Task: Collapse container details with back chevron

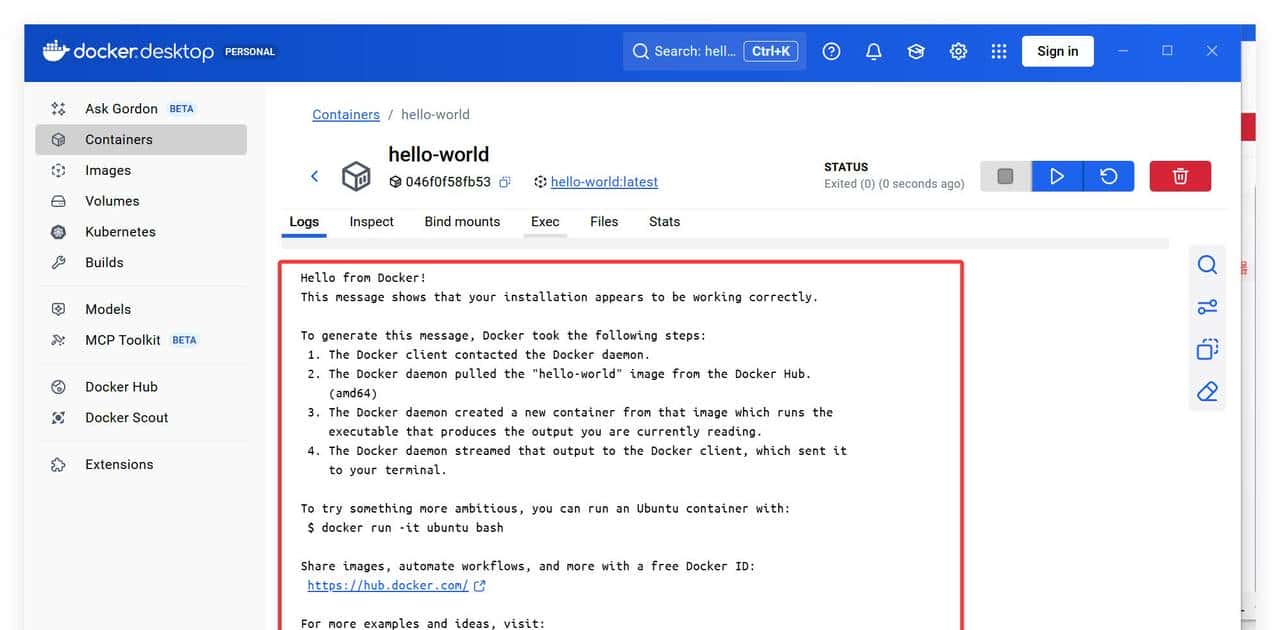Action: point(314,175)
